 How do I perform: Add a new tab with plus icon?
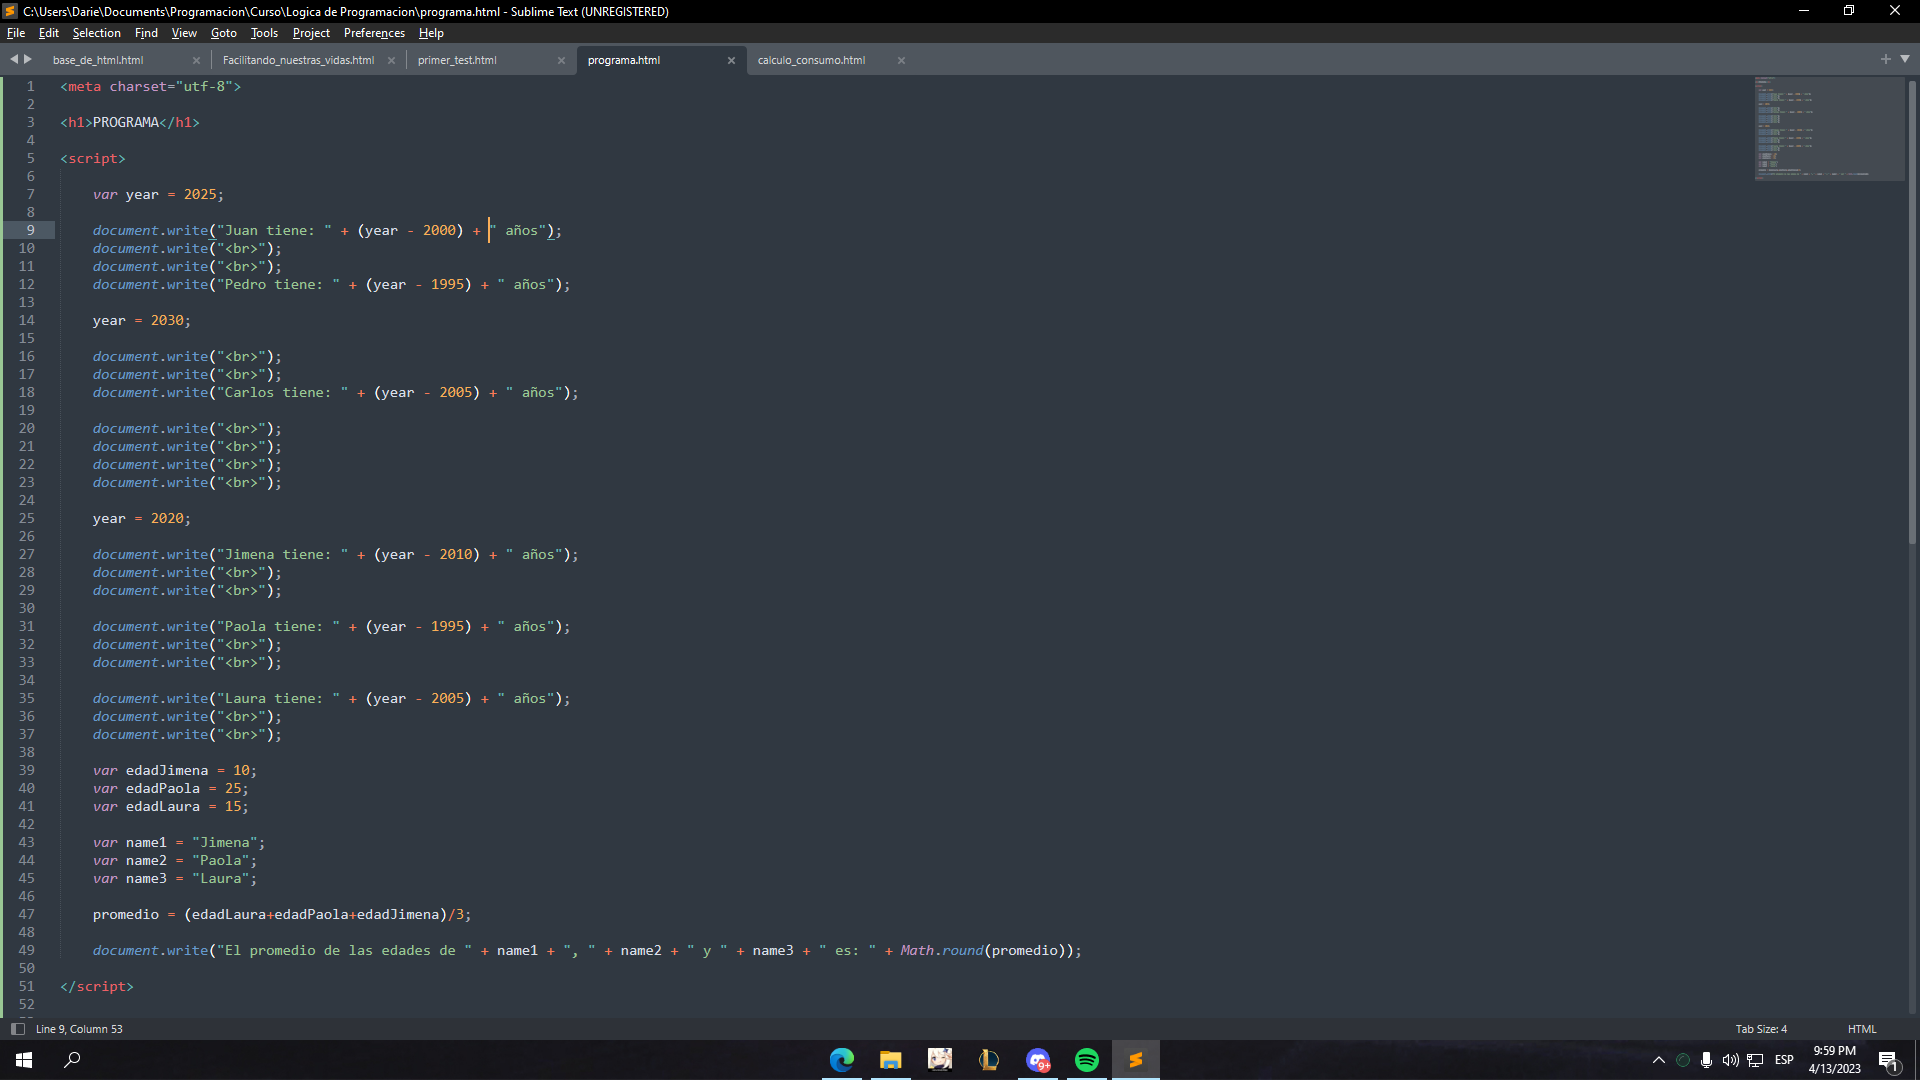(x=1886, y=59)
